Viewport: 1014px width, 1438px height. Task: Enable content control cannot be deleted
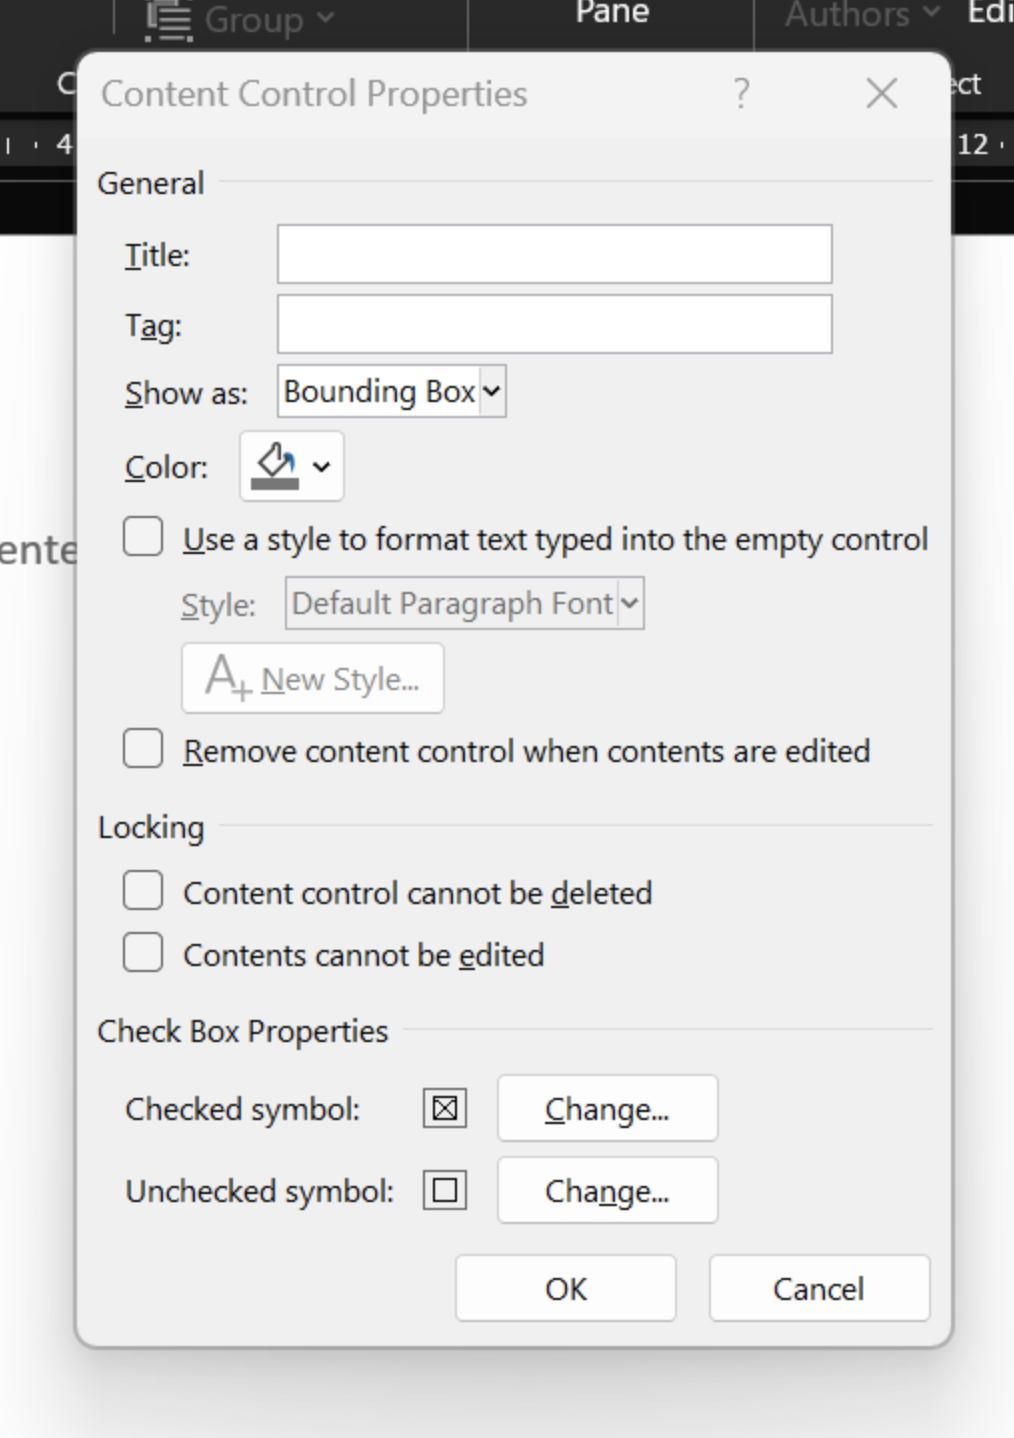pyautogui.click(x=143, y=891)
